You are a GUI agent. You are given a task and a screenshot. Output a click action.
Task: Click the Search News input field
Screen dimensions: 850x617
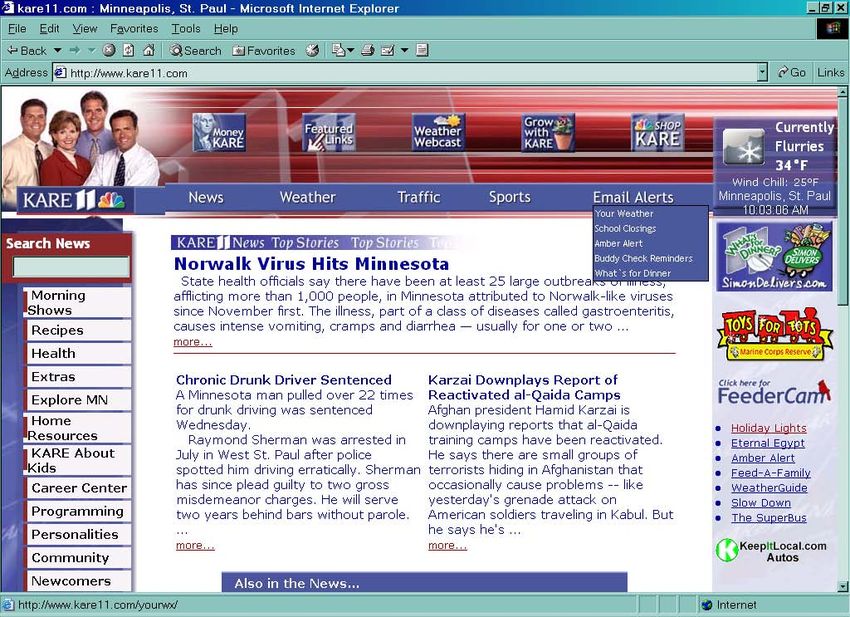click(x=71, y=267)
